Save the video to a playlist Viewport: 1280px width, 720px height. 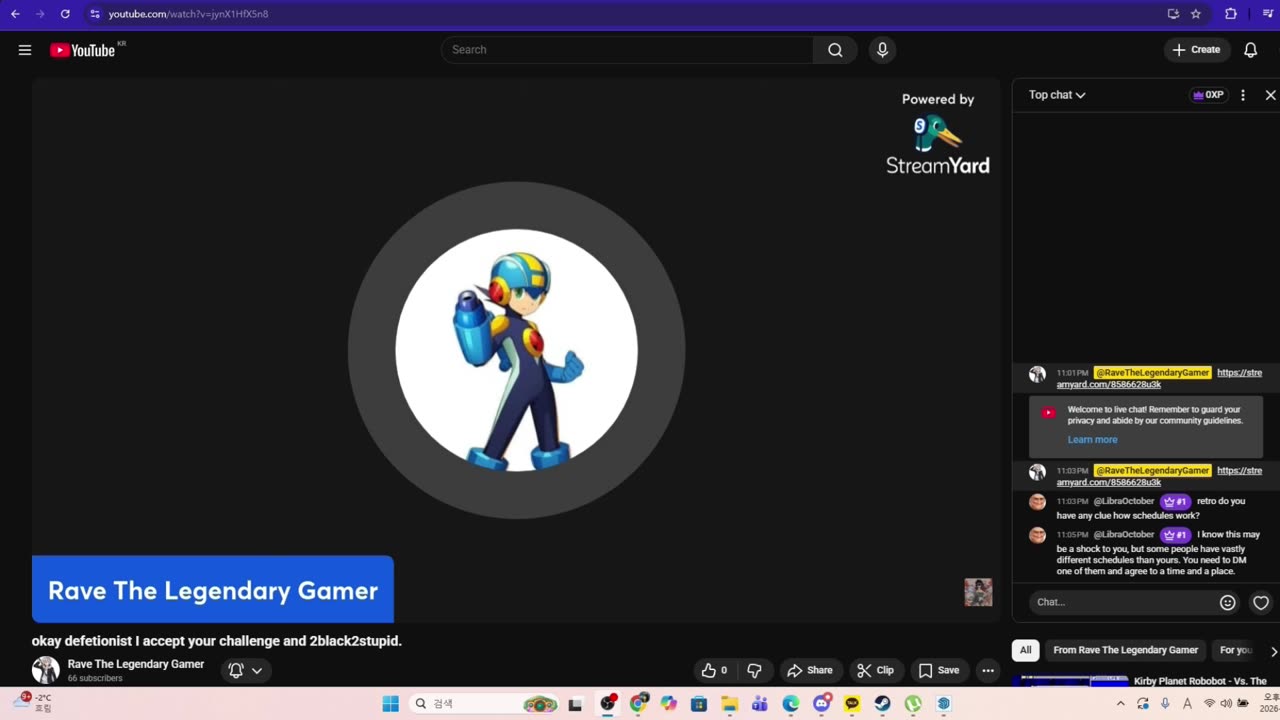(x=939, y=670)
